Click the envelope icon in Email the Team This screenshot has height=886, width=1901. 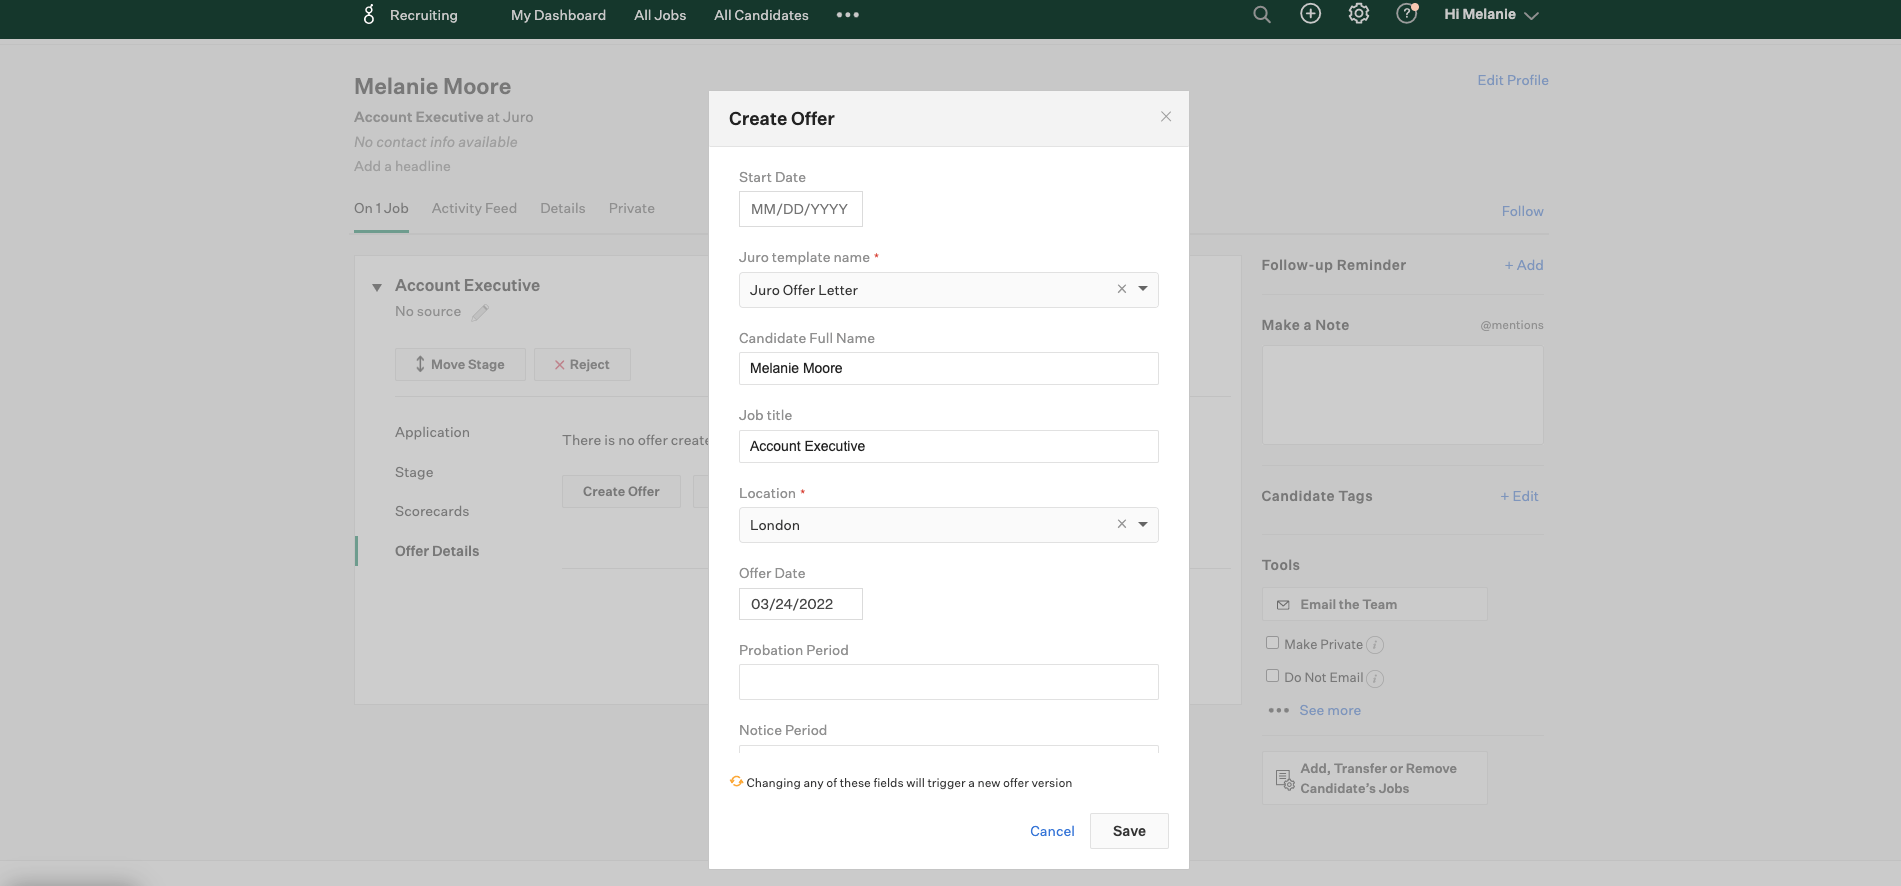click(1283, 605)
